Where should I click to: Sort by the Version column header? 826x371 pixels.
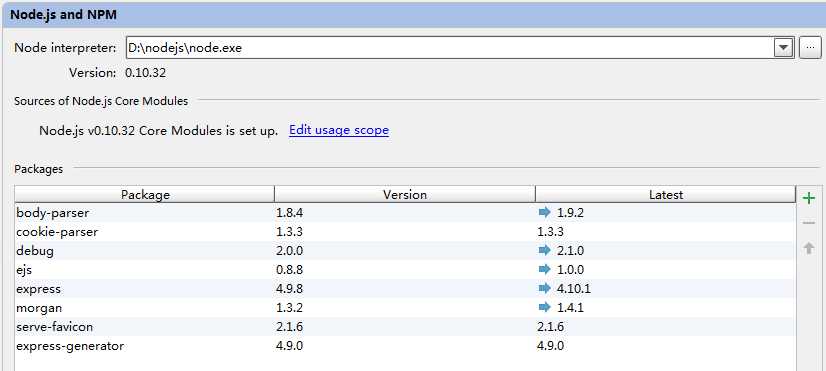click(x=405, y=194)
